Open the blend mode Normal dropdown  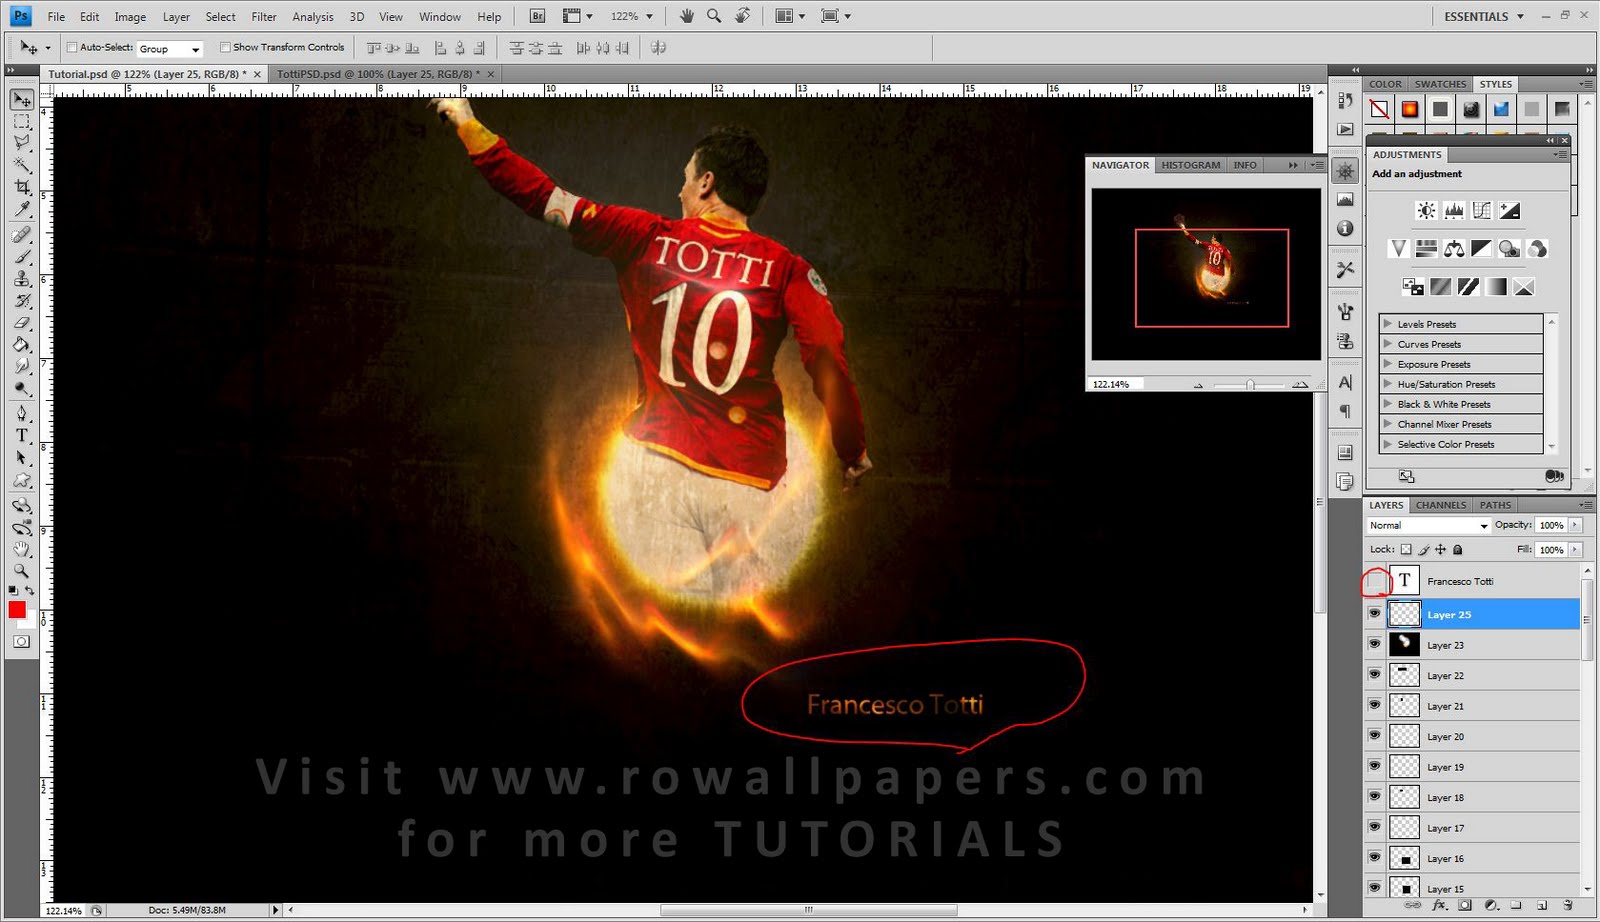tap(1428, 525)
